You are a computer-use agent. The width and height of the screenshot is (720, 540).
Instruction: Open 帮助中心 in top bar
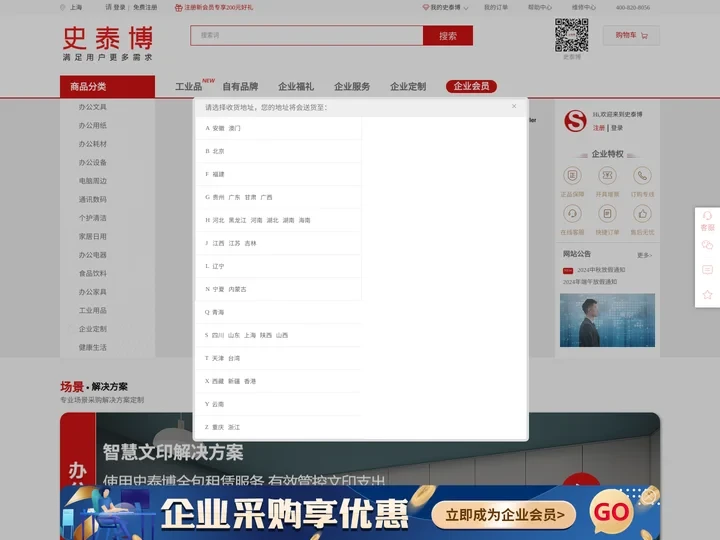(x=540, y=7)
